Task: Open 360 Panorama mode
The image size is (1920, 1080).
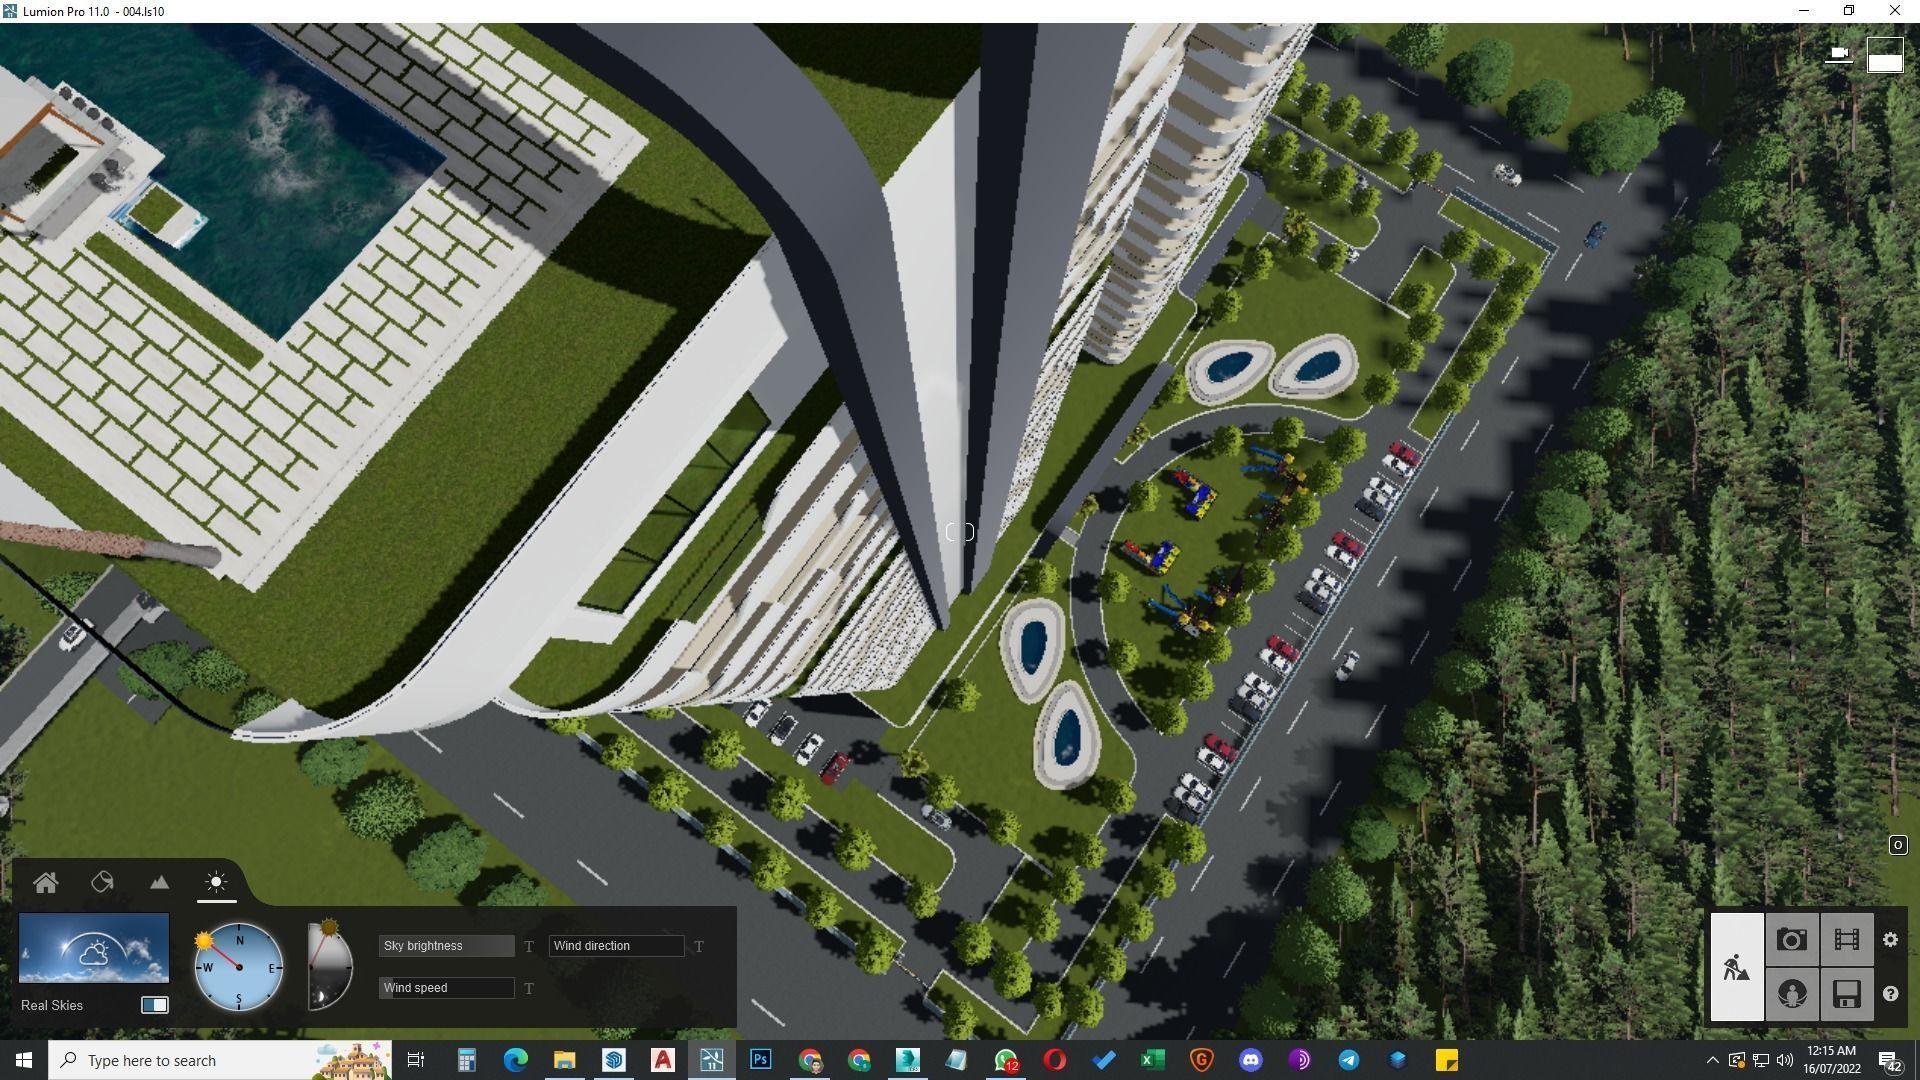Action: [1791, 994]
